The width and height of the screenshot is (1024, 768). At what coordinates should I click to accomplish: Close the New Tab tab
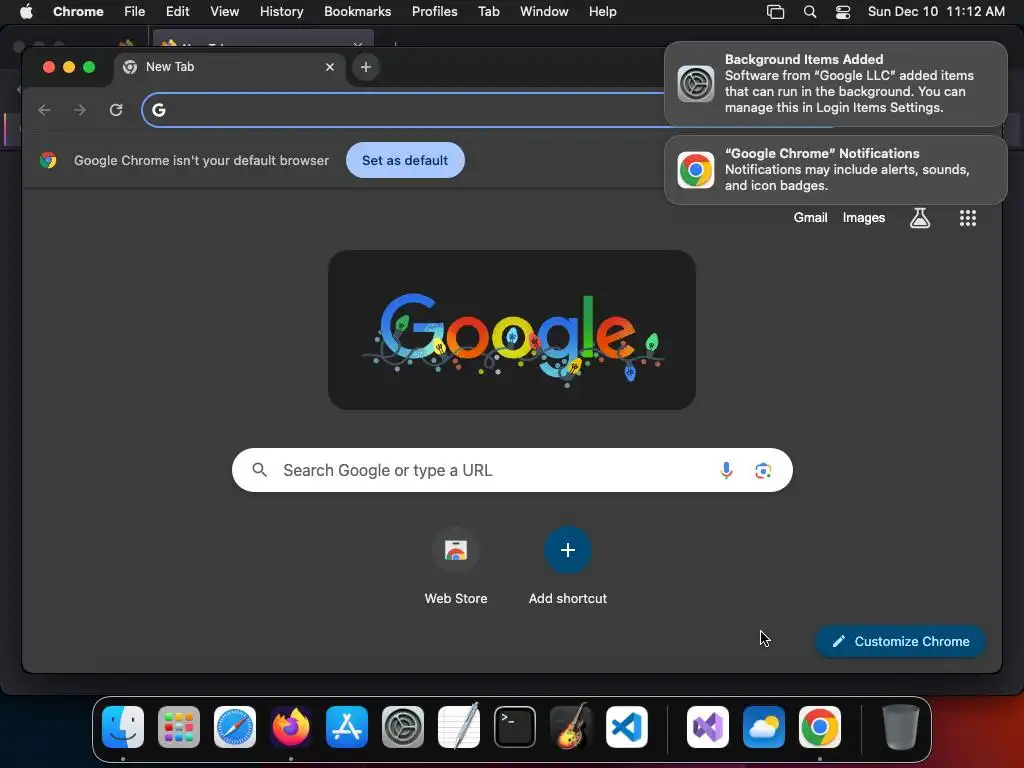[x=330, y=67]
